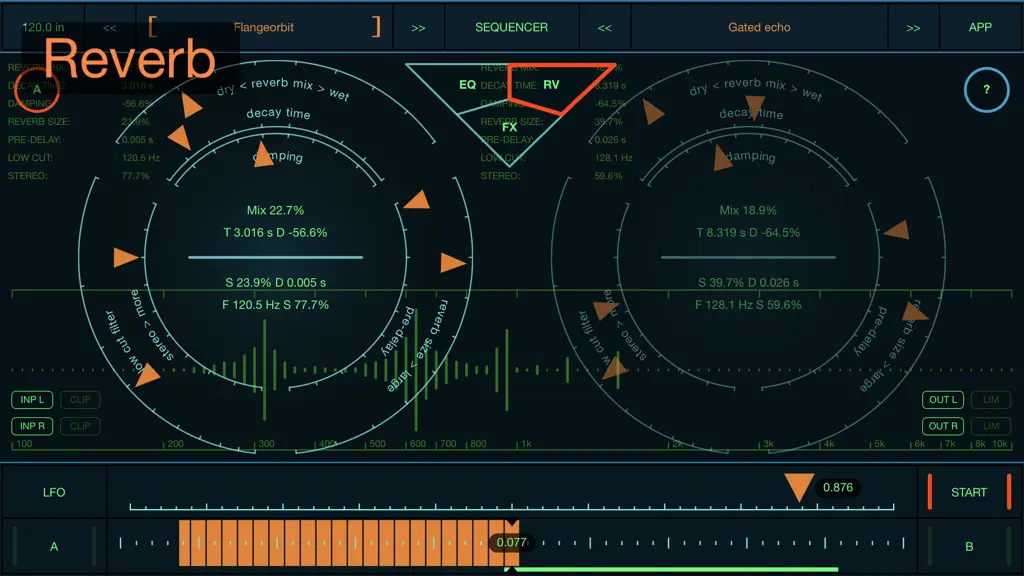Screen dimensions: 1024x576
Task: Open the help question mark circle
Action: coord(986,89)
